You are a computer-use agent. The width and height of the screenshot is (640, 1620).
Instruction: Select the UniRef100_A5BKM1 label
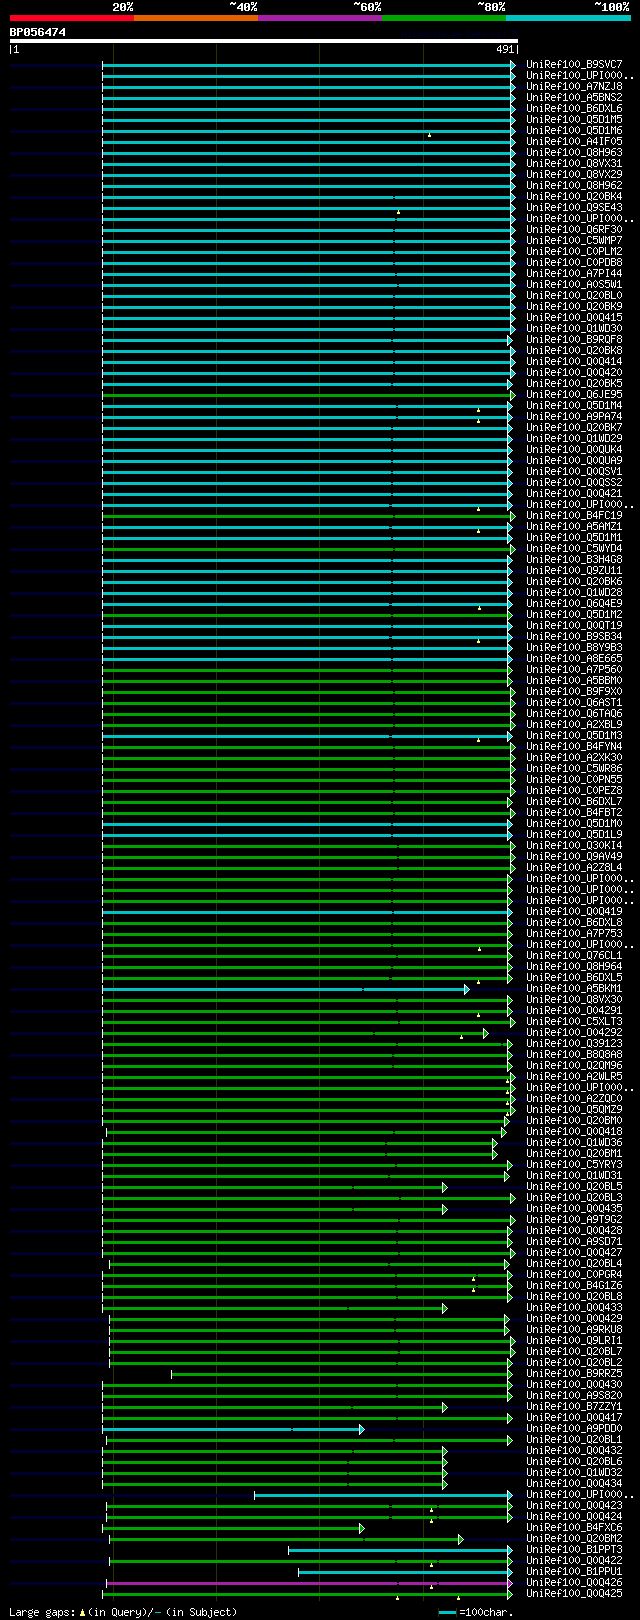[x=574, y=989]
